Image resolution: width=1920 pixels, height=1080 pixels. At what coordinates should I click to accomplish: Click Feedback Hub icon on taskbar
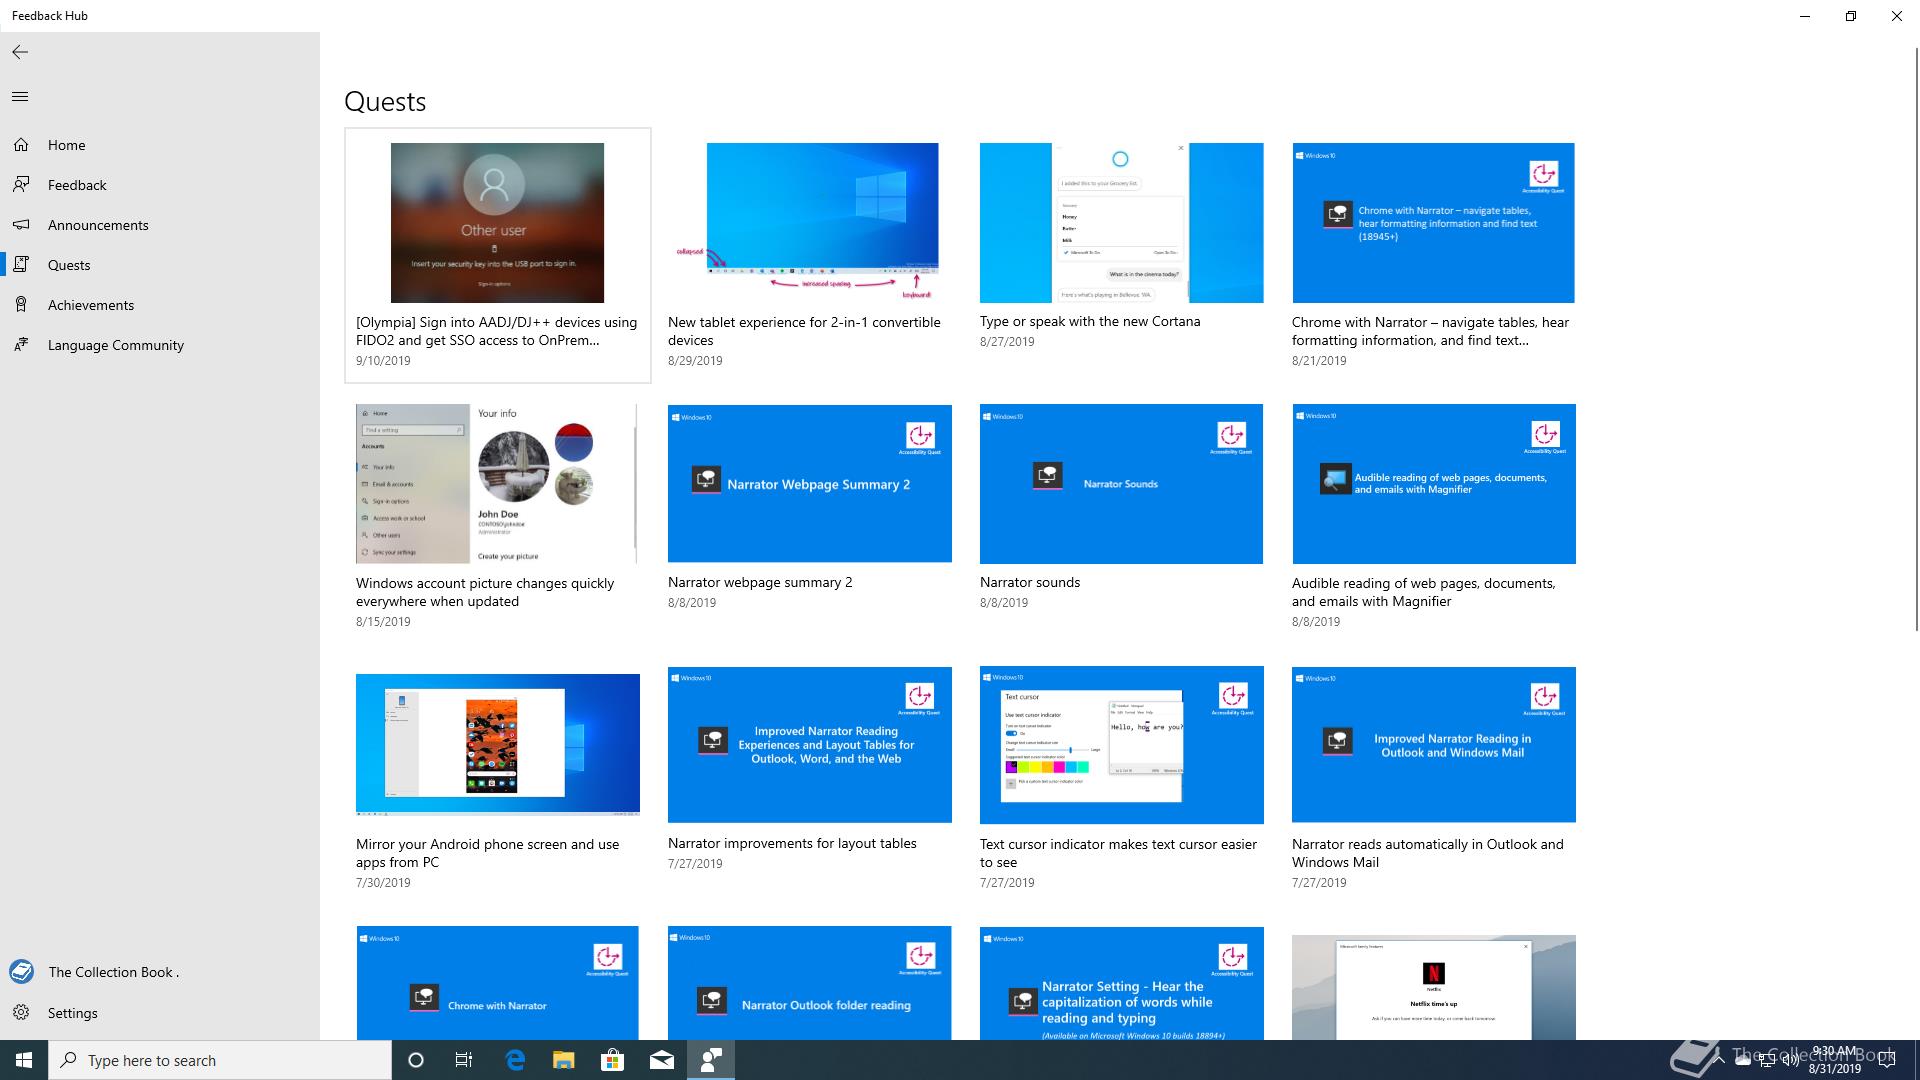(x=711, y=1060)
